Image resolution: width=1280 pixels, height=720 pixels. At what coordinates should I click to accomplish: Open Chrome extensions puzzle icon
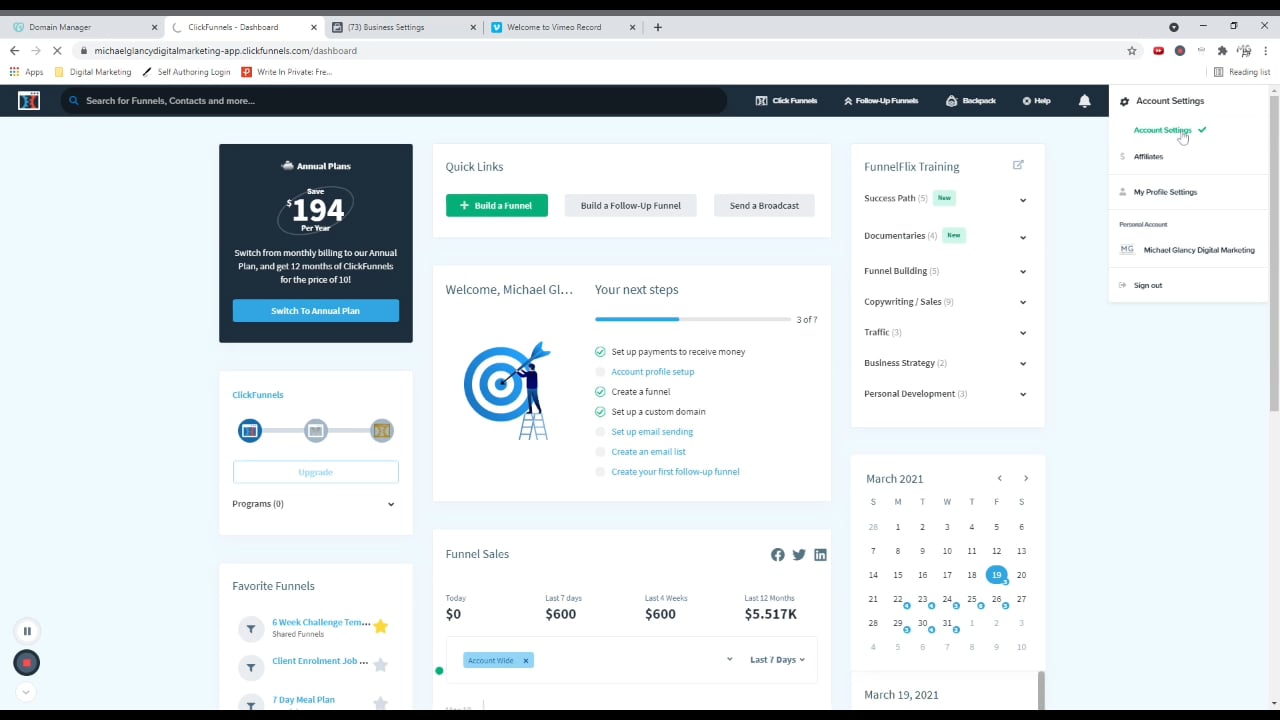[1222, 51]
